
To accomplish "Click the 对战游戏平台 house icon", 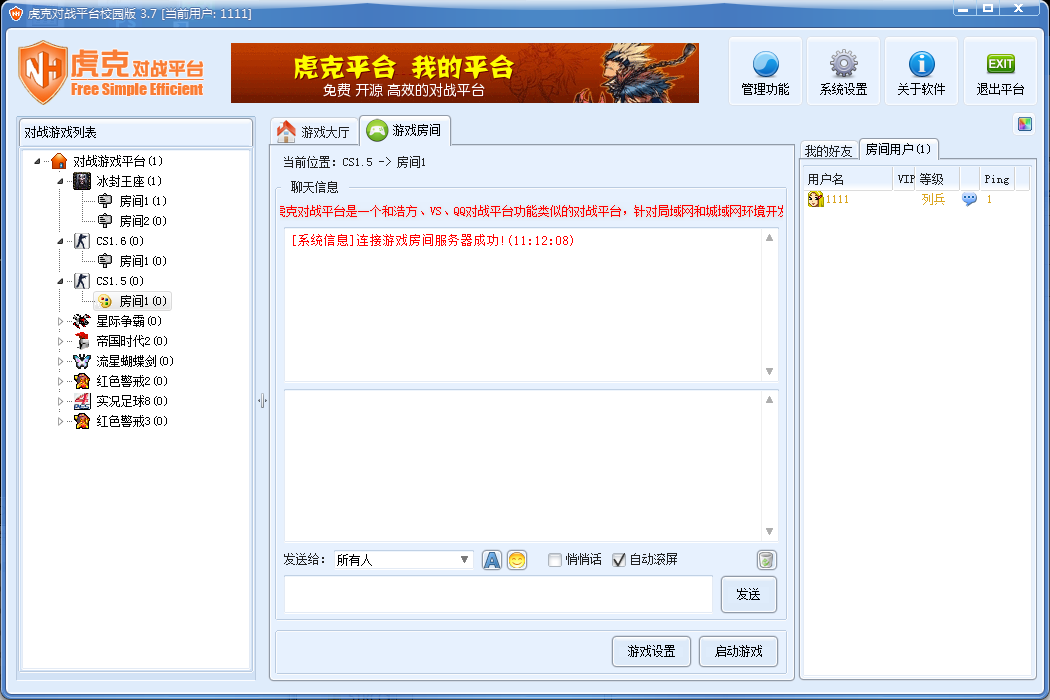I will [x=59, y=161].
